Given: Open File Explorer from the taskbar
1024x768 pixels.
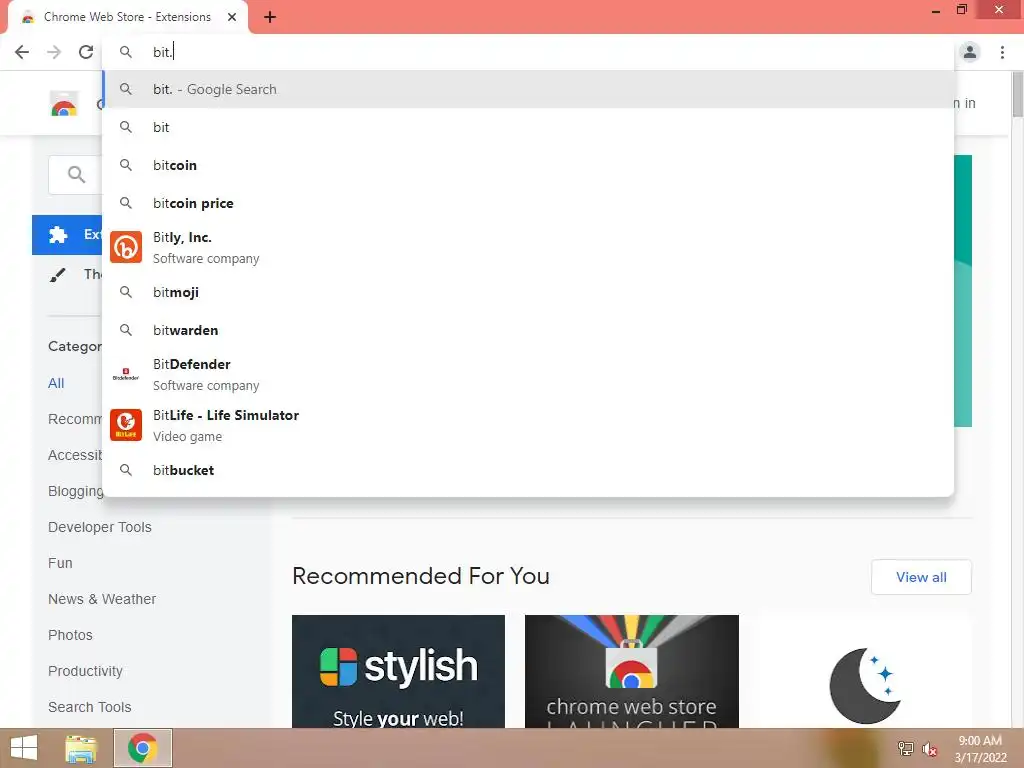Looking at the screenshot, I should click(81, 748).
